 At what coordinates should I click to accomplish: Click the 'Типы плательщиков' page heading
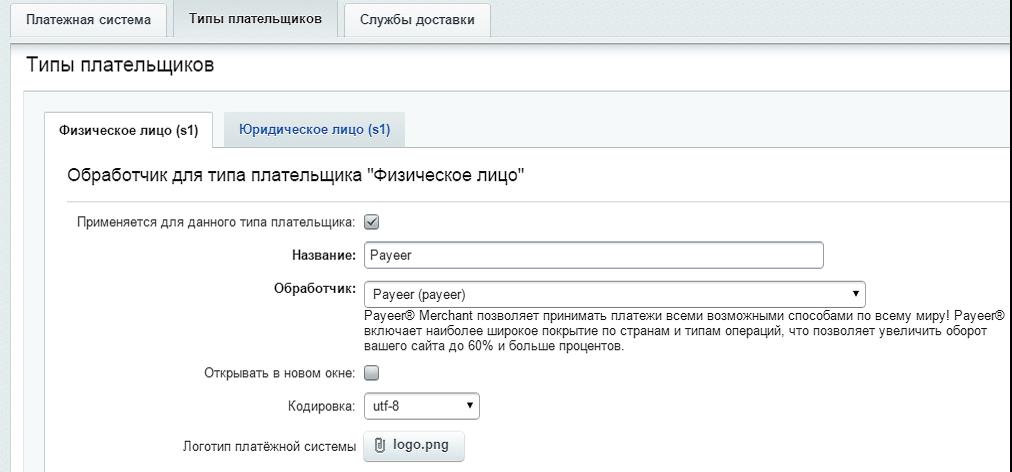coord(119,66)
